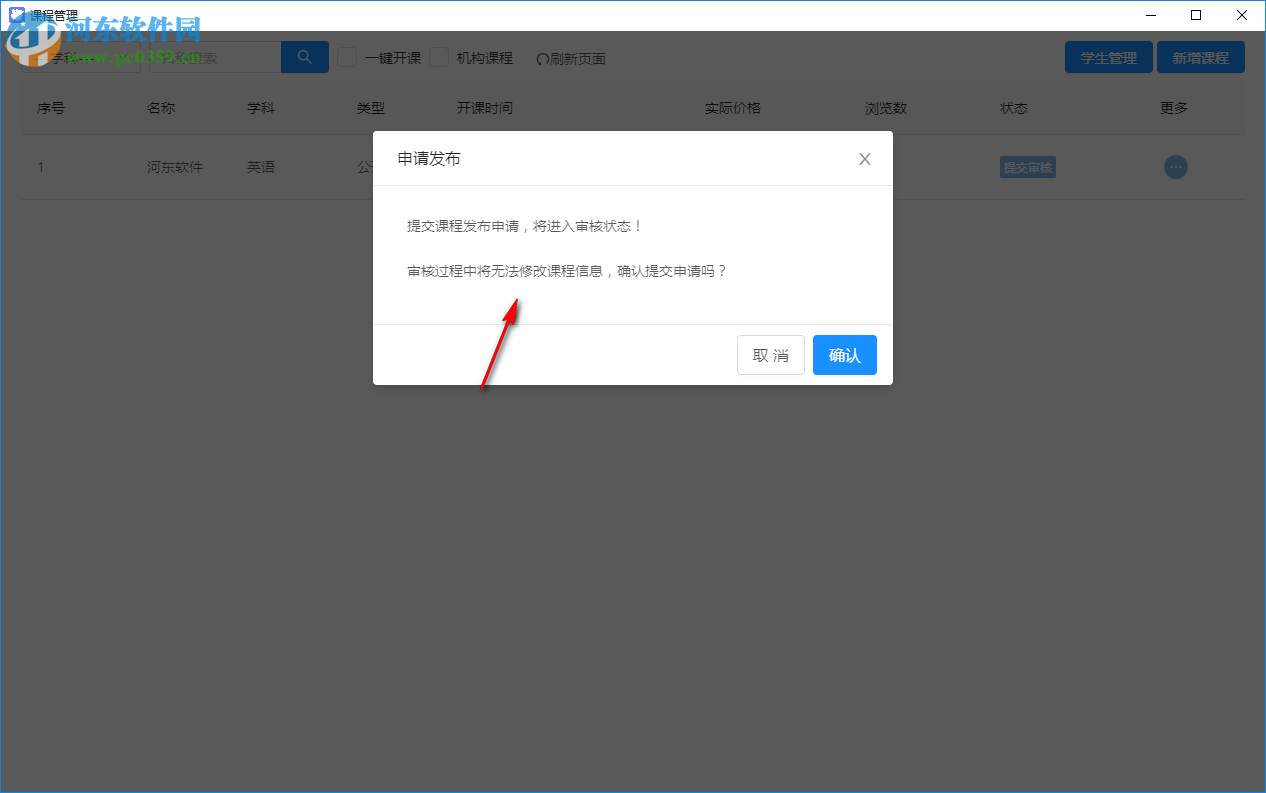The width and height of the screenshot is (1266, 793).
Task: Click inside the keyword search input field
Action: point(215,57)
